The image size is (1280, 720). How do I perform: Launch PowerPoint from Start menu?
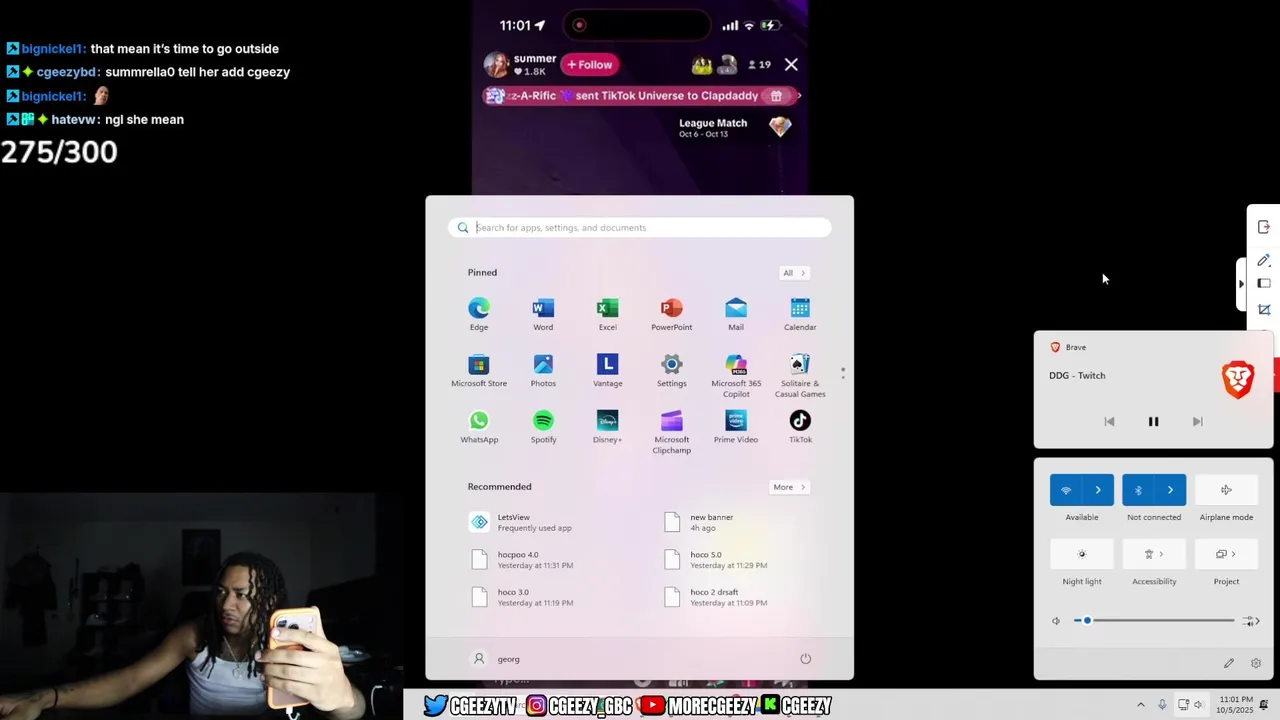[x=671, y=314]
